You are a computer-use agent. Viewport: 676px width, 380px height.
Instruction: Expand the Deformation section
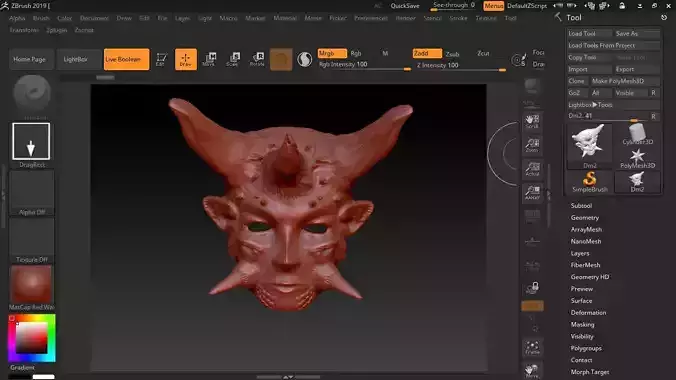pos(588,313)
